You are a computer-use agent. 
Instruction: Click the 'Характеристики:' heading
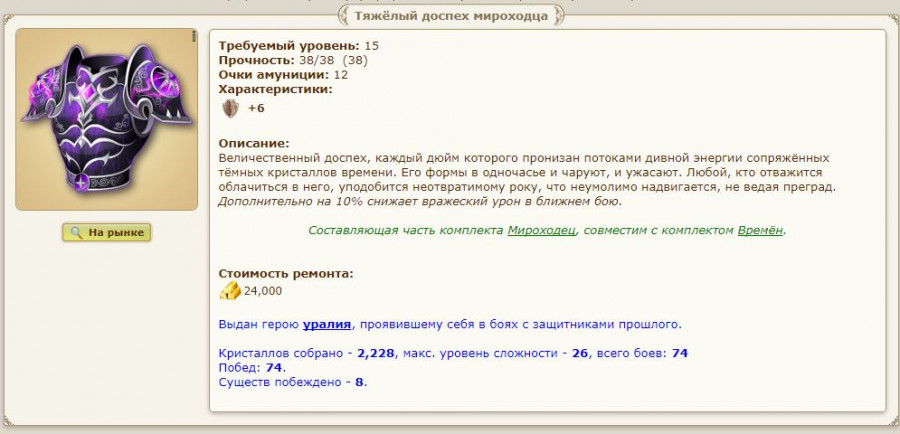pos(276,89)
